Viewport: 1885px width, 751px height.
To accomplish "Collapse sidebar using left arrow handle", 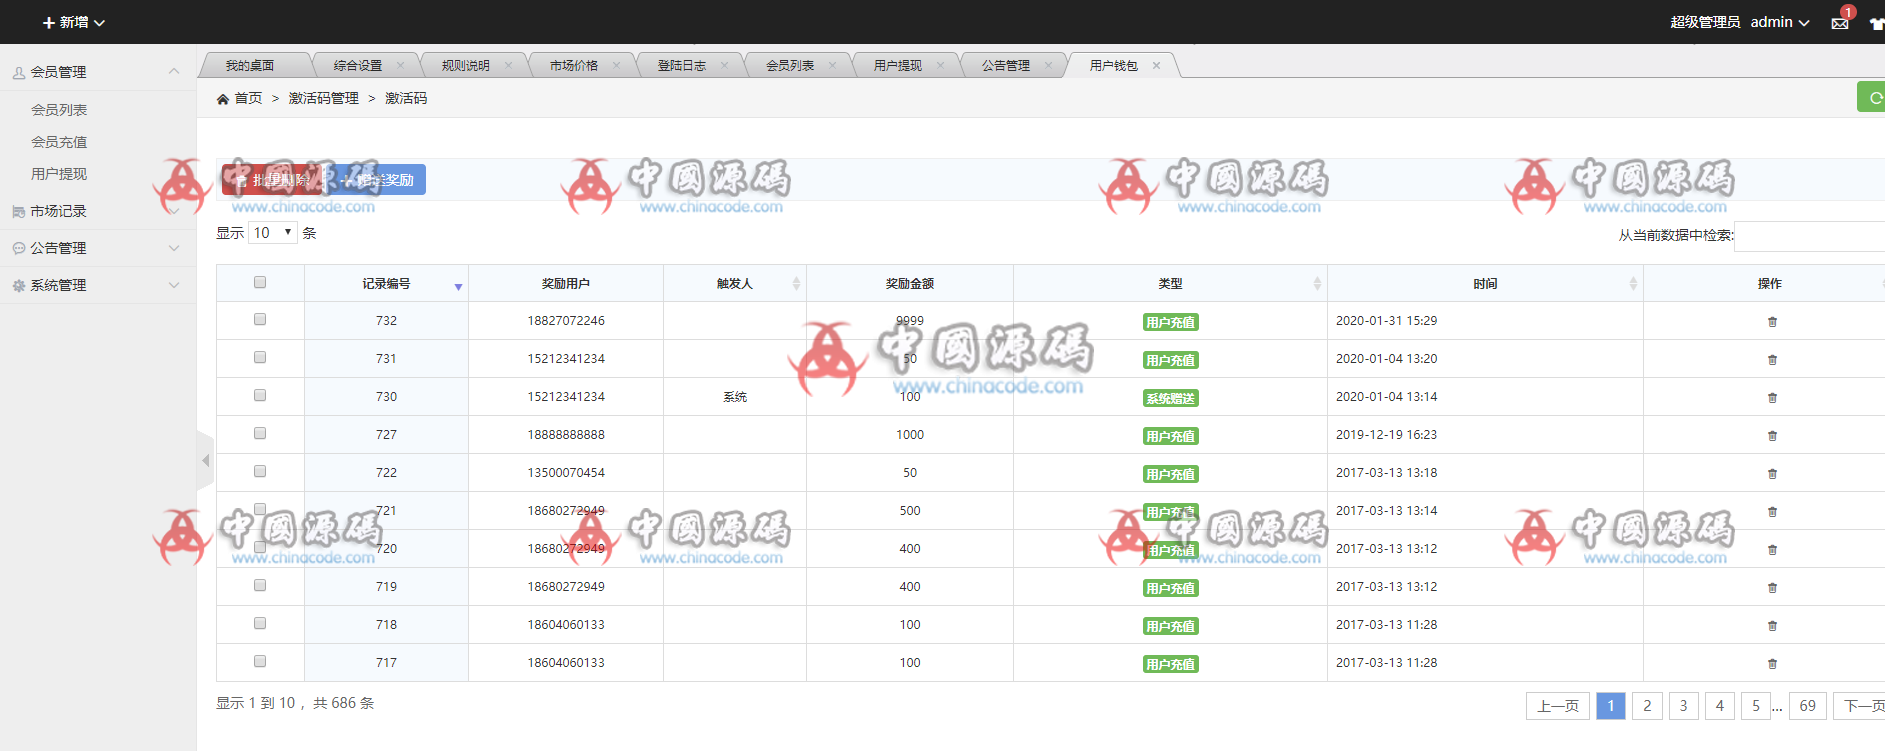I will (205, 461).
